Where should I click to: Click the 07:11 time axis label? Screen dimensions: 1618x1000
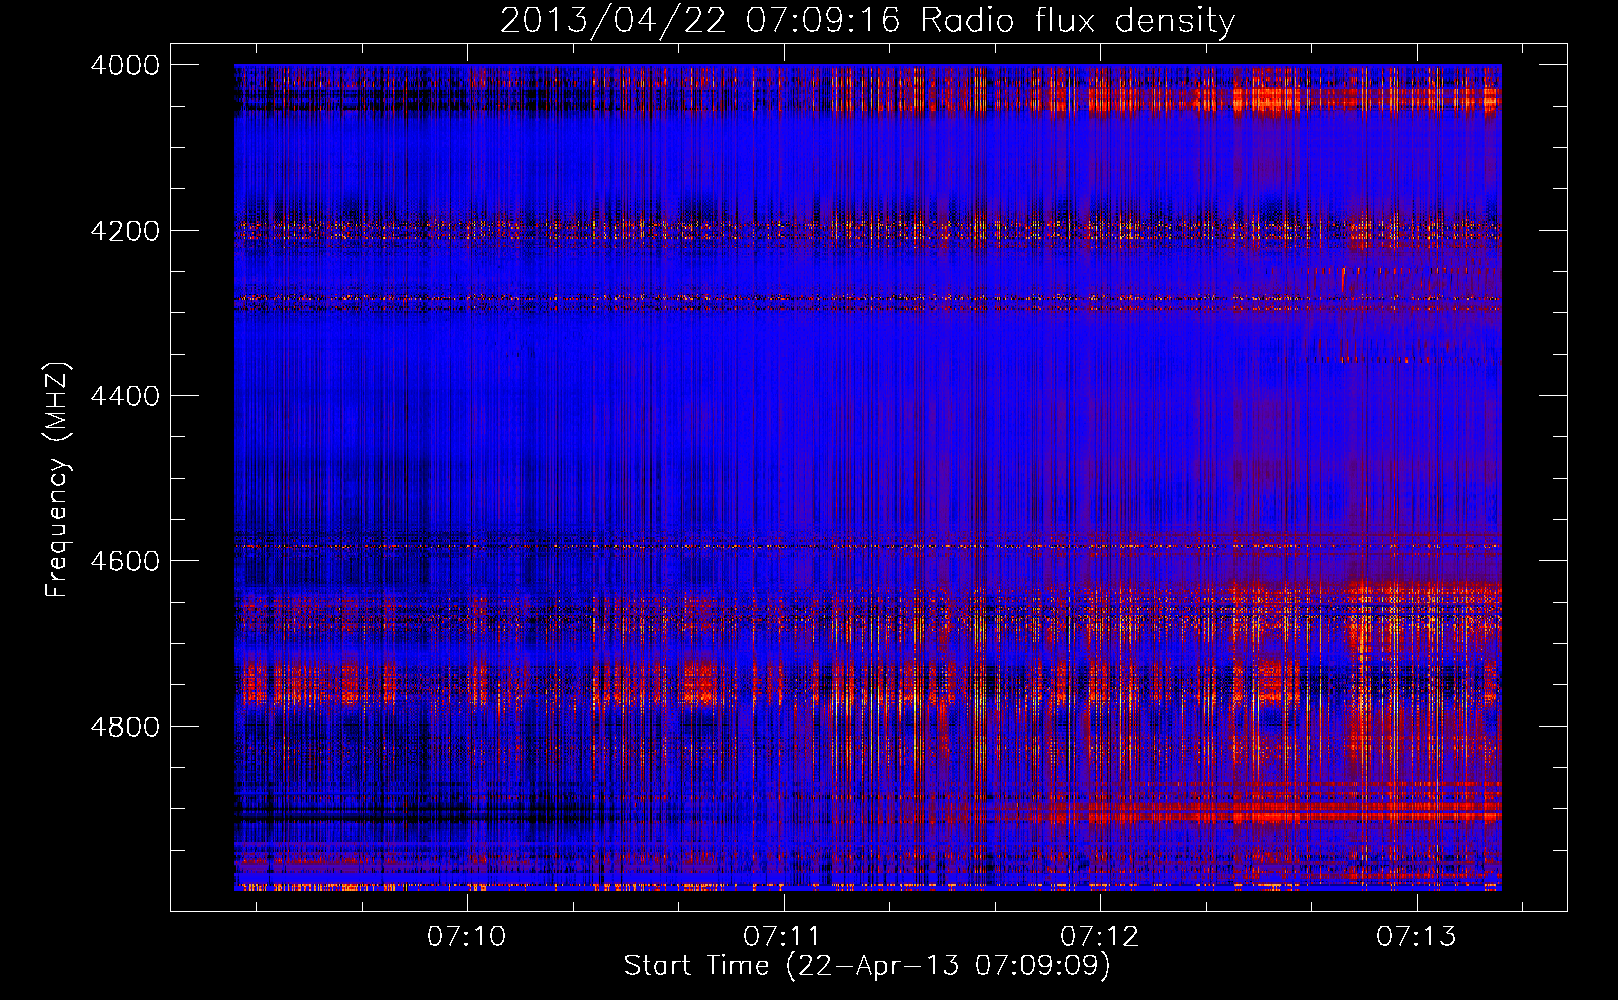tap(783, 937)
